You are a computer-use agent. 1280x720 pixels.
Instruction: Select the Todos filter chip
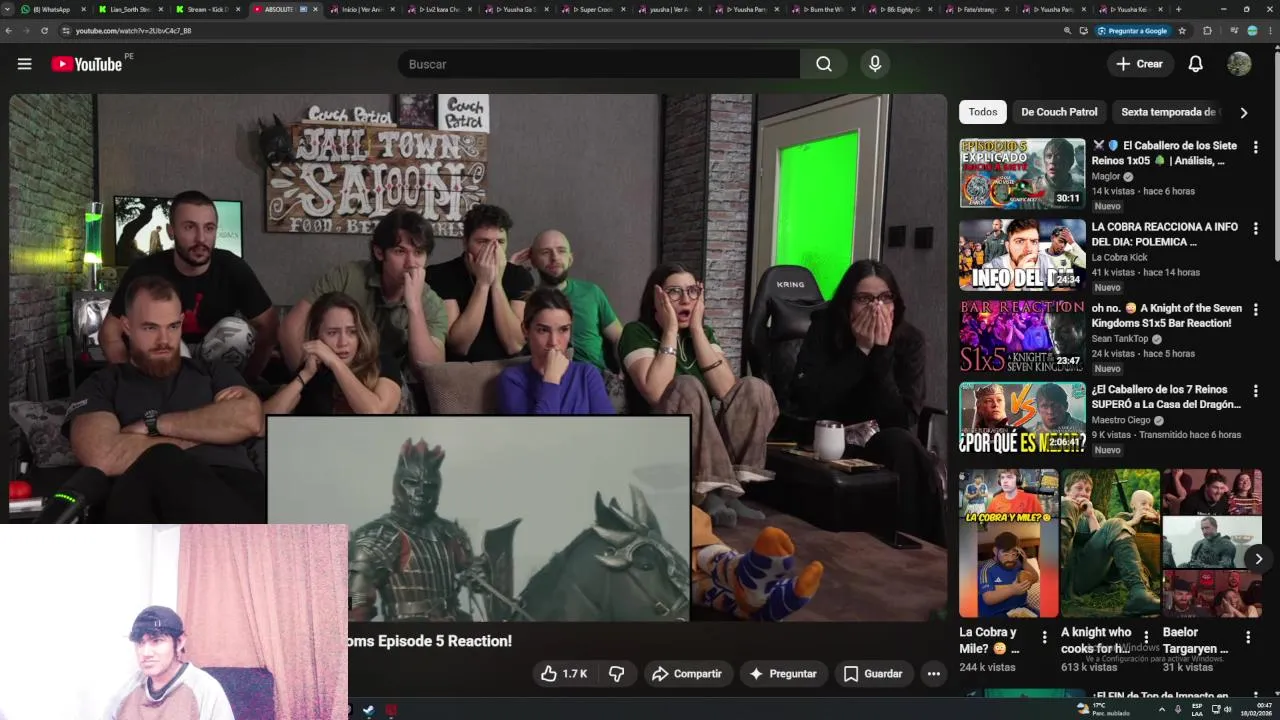pos(983,112)
